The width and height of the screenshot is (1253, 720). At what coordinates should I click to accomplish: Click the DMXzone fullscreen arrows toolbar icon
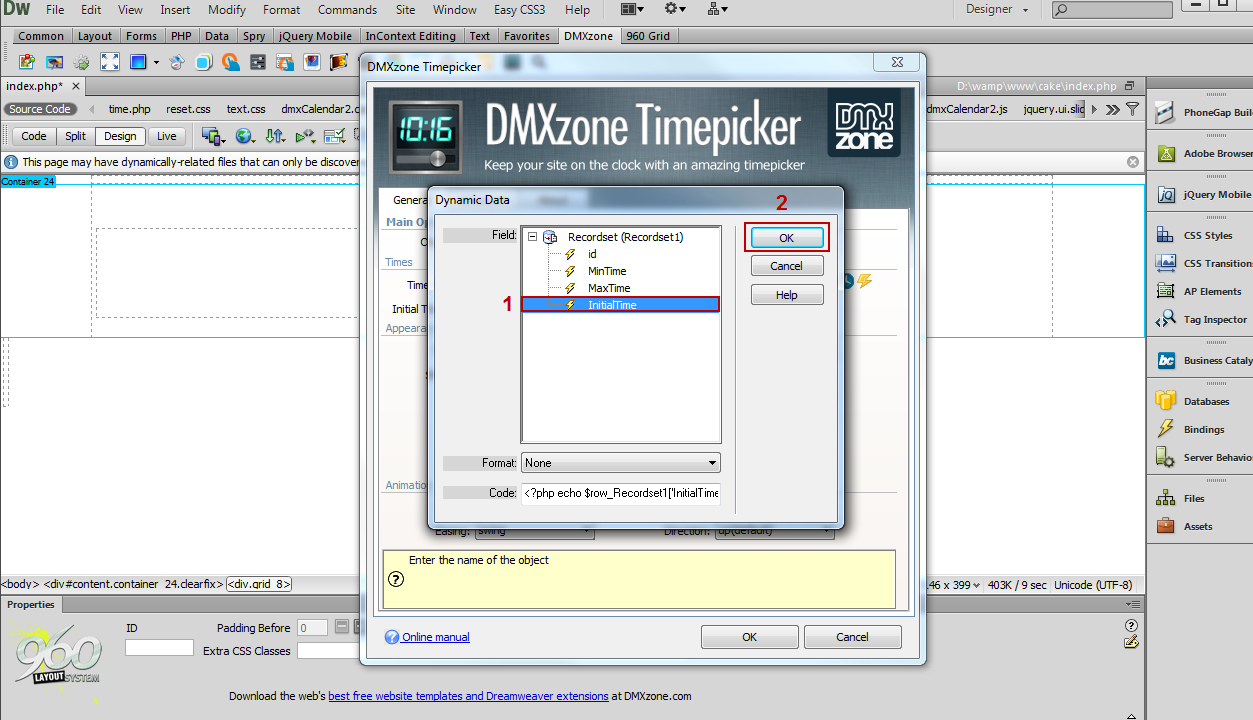coord(110,62)
